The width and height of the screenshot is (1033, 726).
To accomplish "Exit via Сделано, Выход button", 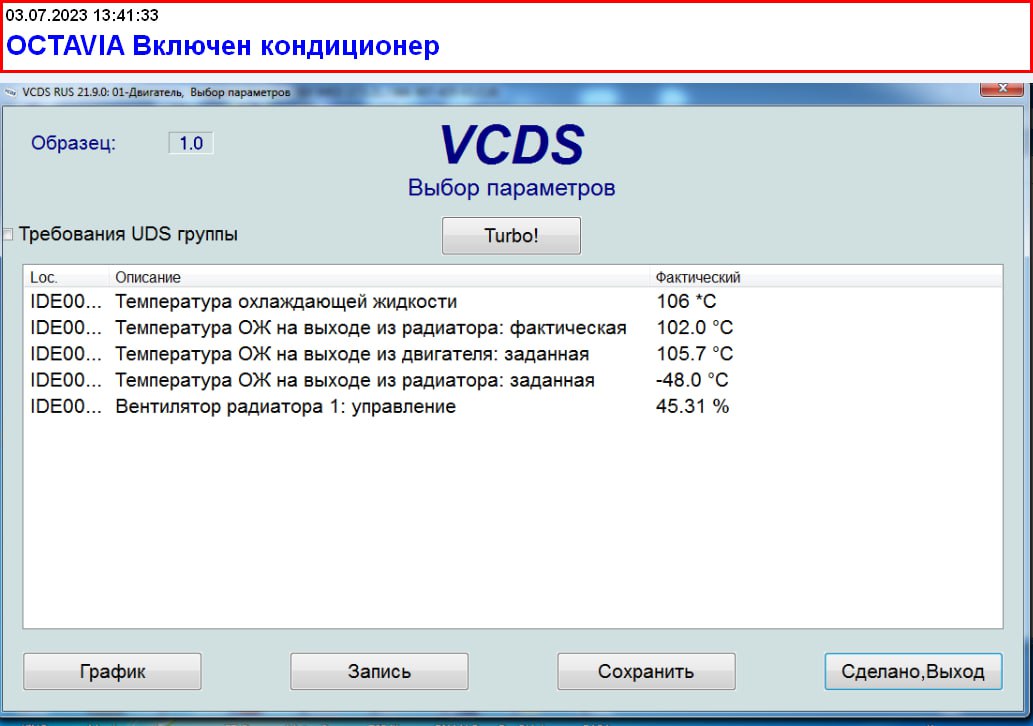I will click(x=913, y=671).
